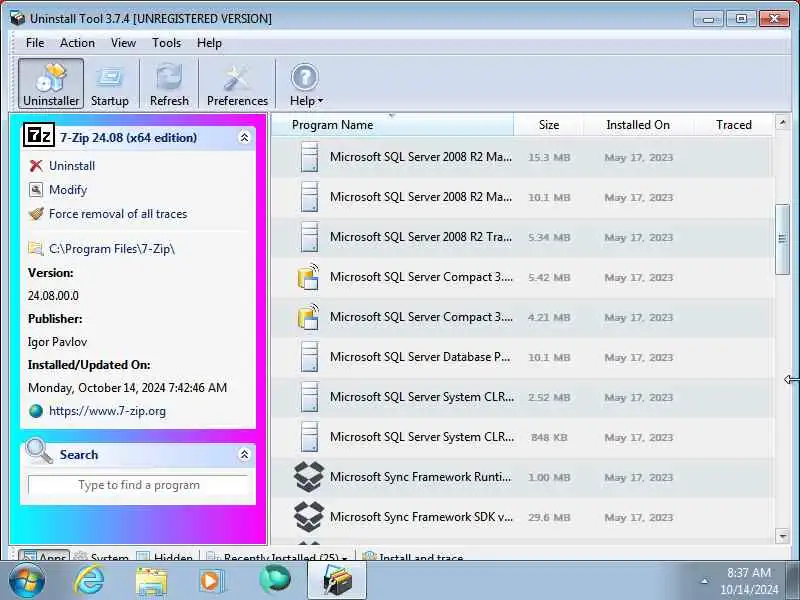Click the scrollbar up arrow
The height and width of the screenshot is (600, 800).
click(782, 122)
